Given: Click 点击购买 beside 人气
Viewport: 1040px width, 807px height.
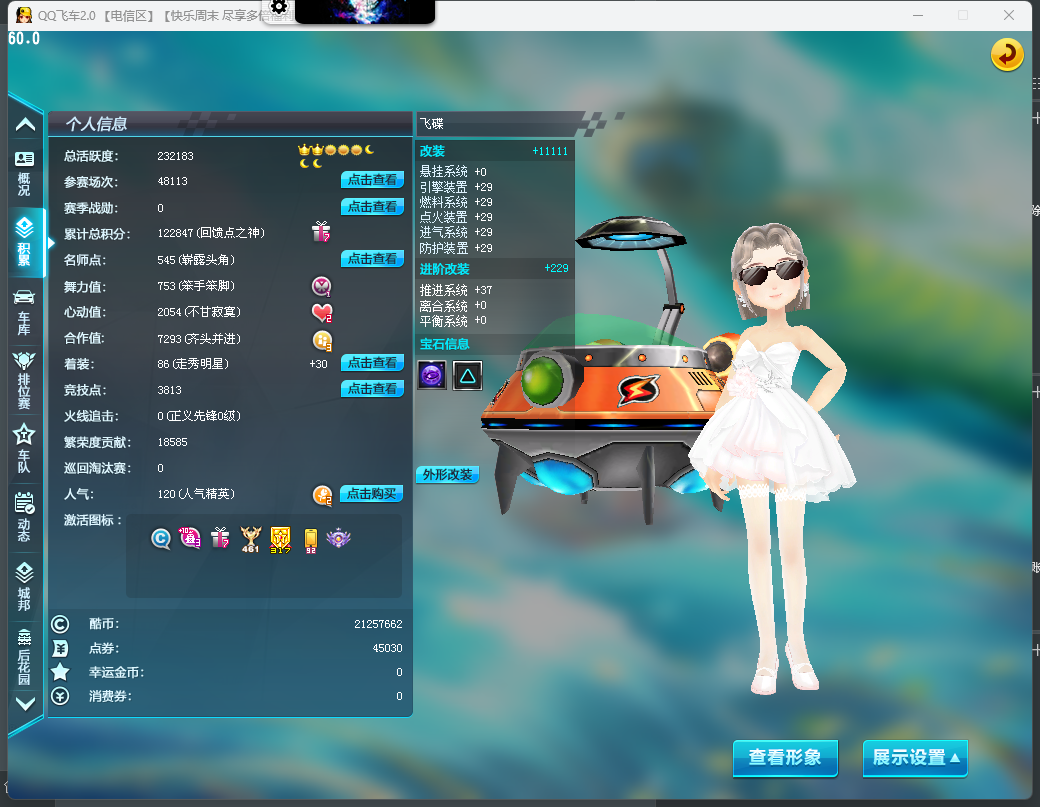Looking at the screenshot, I should (x=371, y=493).
